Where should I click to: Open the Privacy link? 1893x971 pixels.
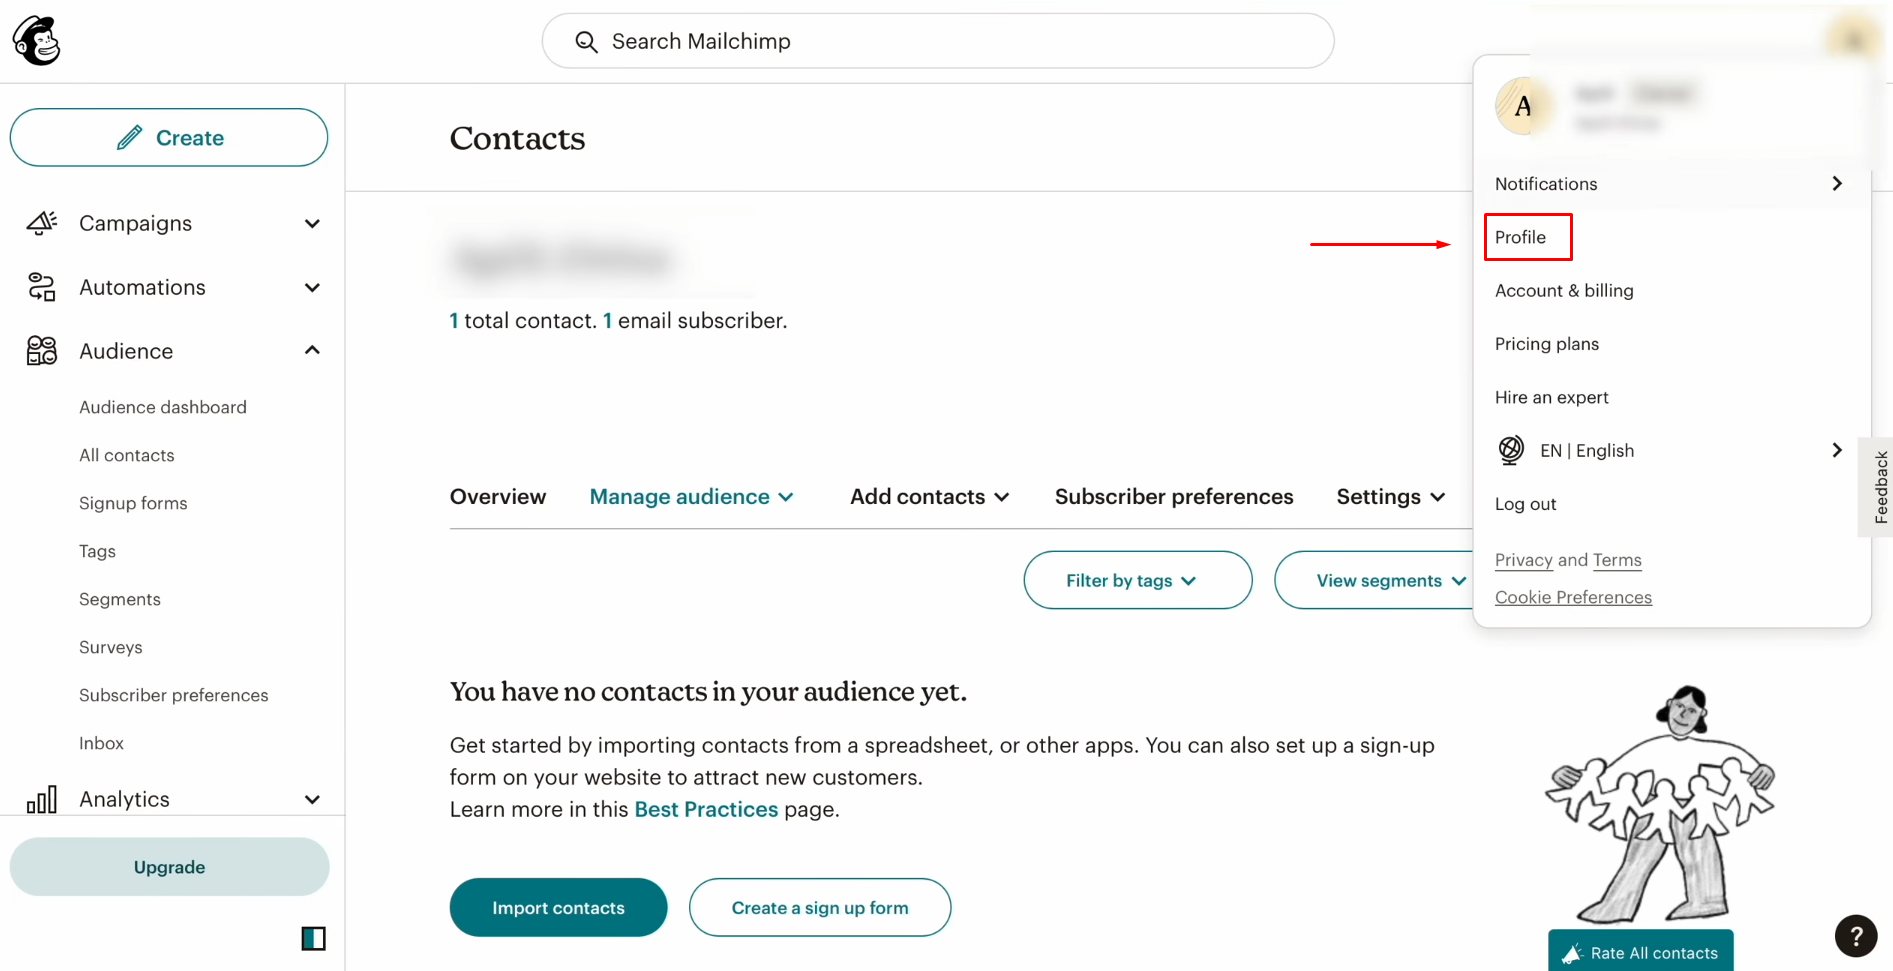click(x=1523, y=560)
